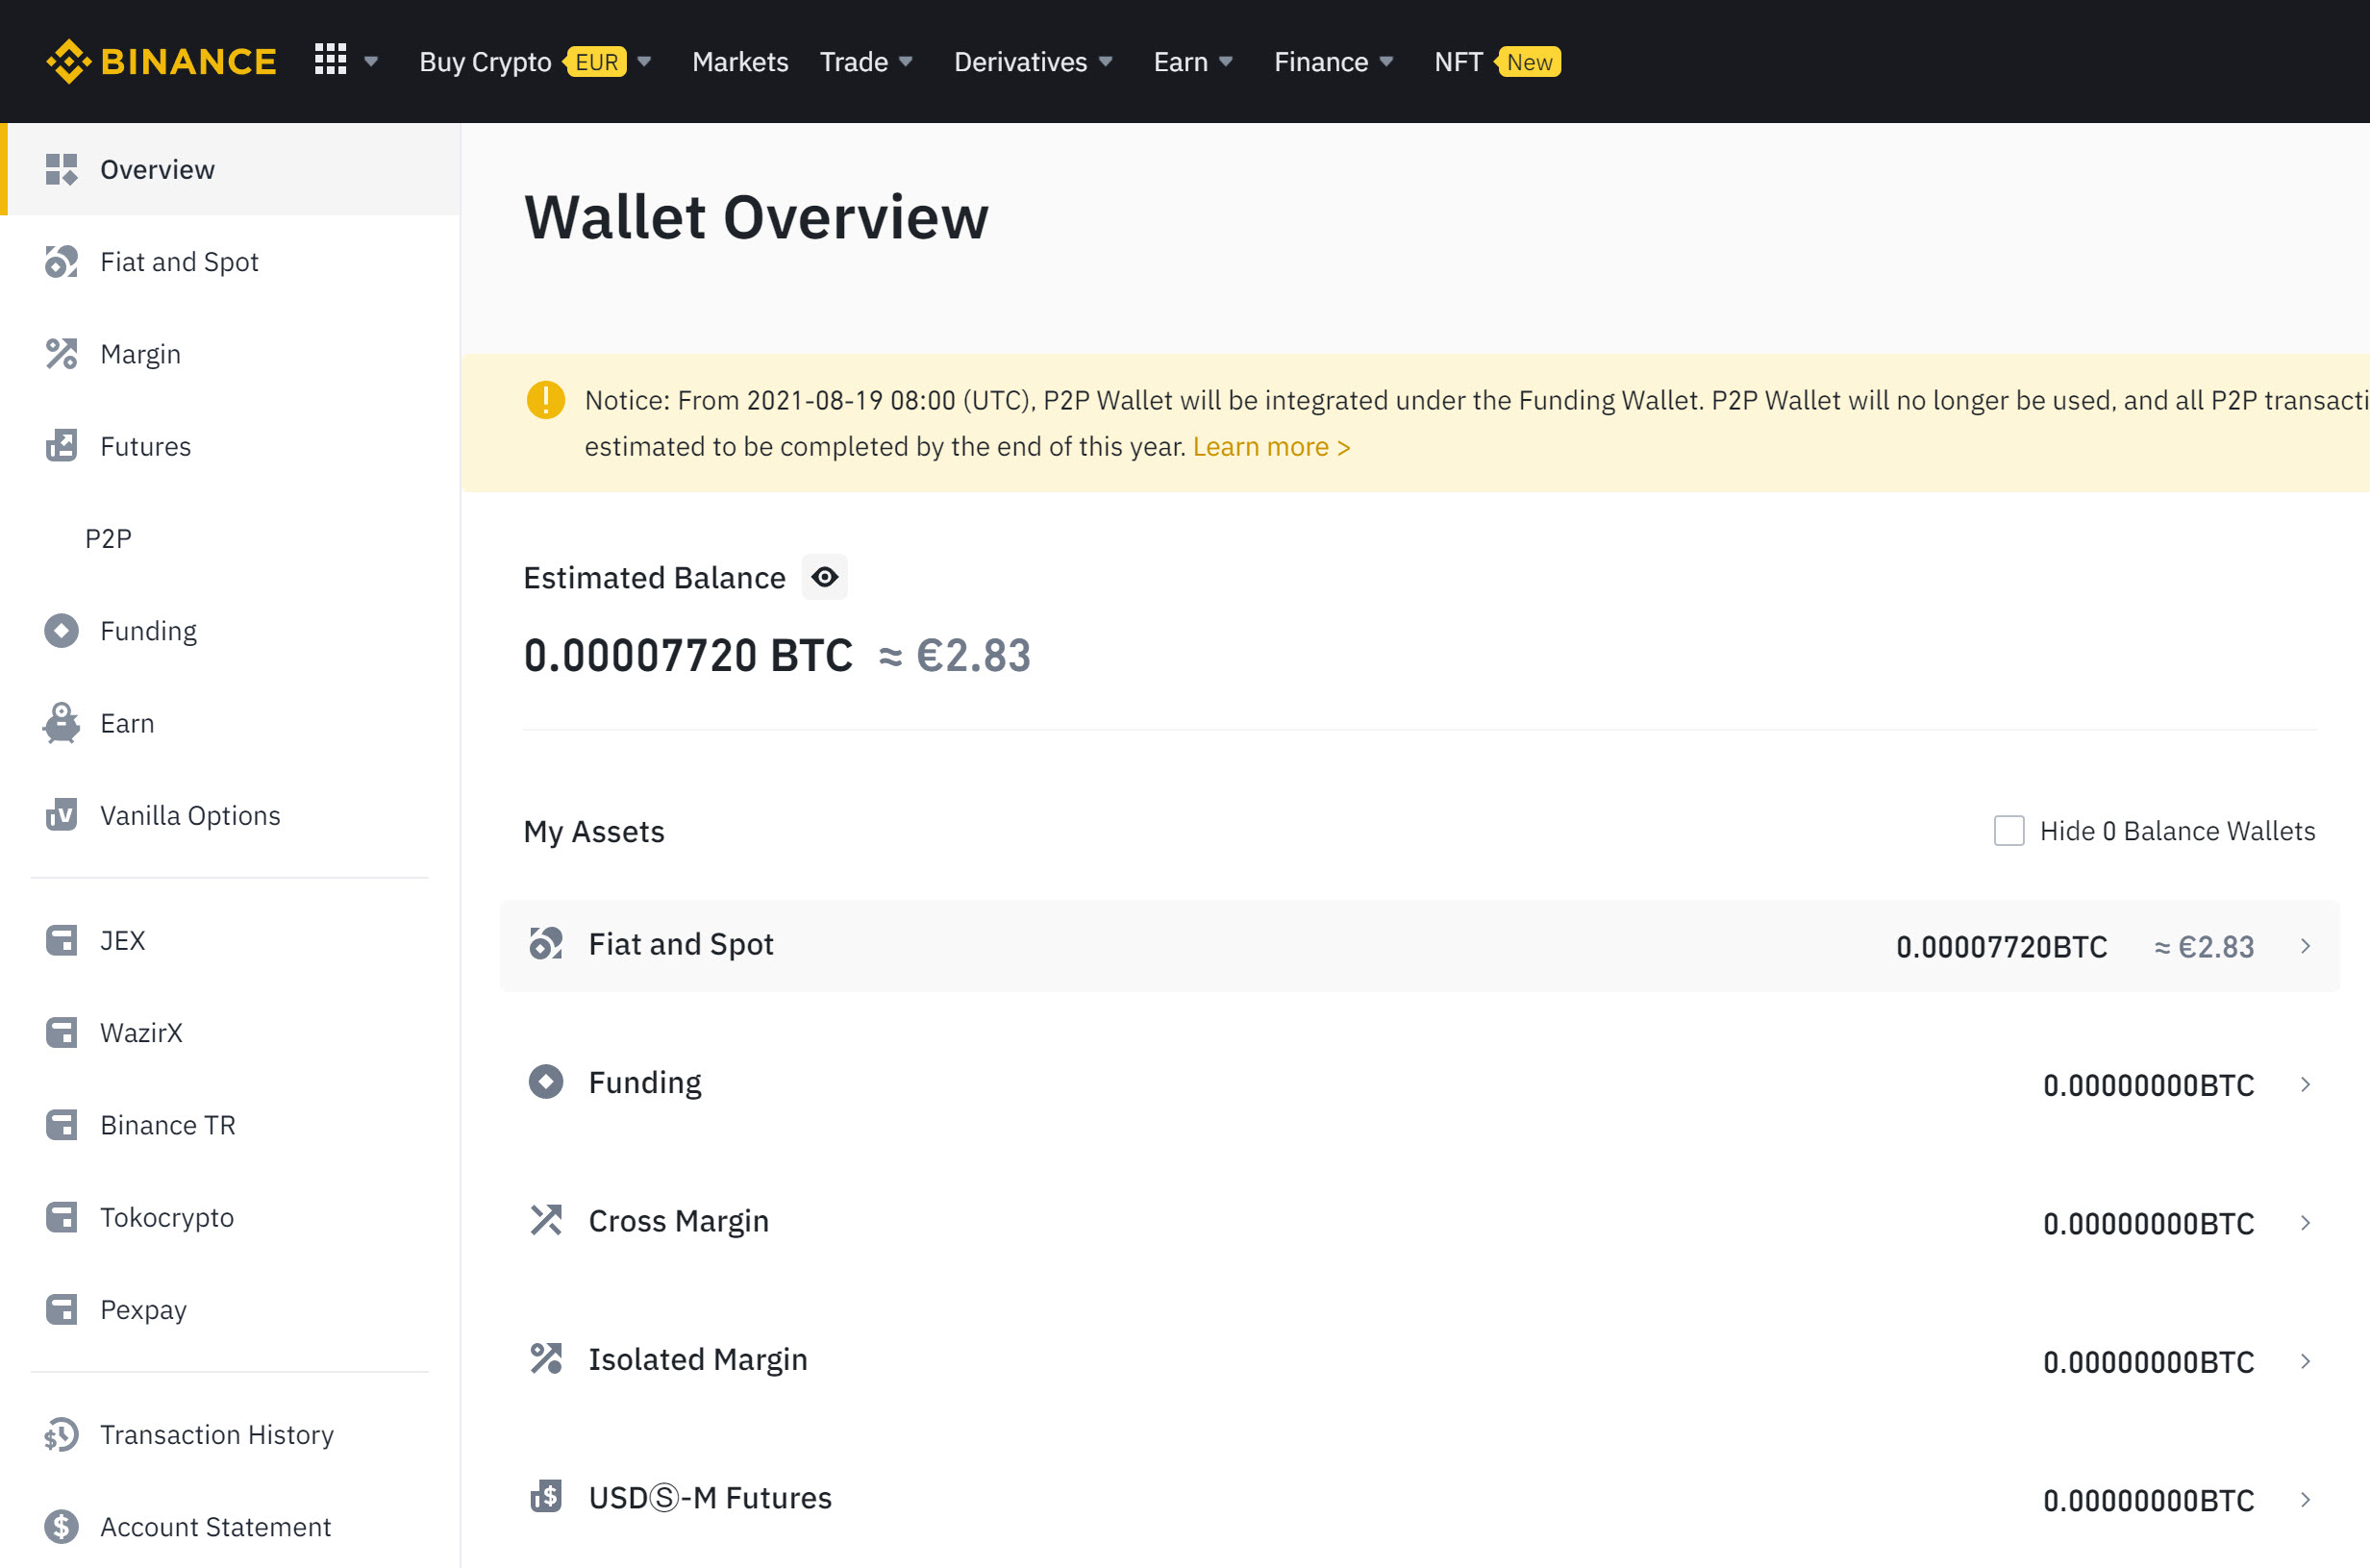Expand the USDⓈ-M Futures row chevron
The height and width of the screenshot is (1568, 2370).
click(x=2305, y=1499)
